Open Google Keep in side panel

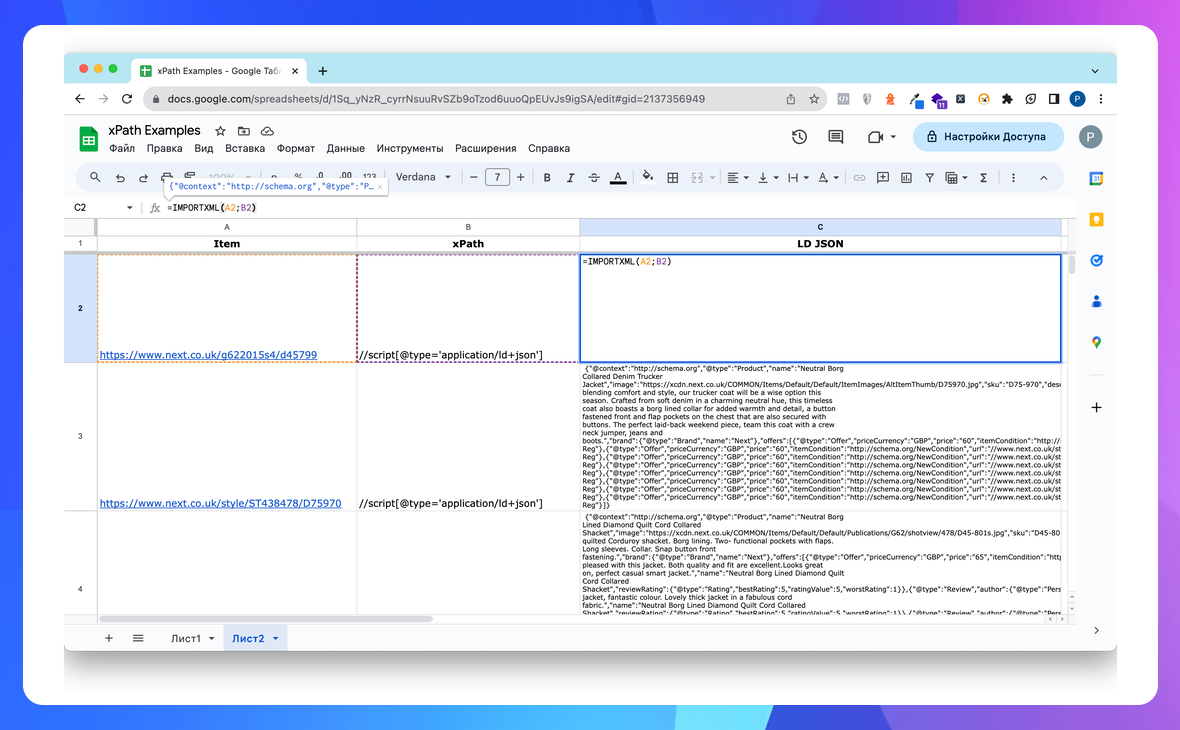(x=1096, y=220)
